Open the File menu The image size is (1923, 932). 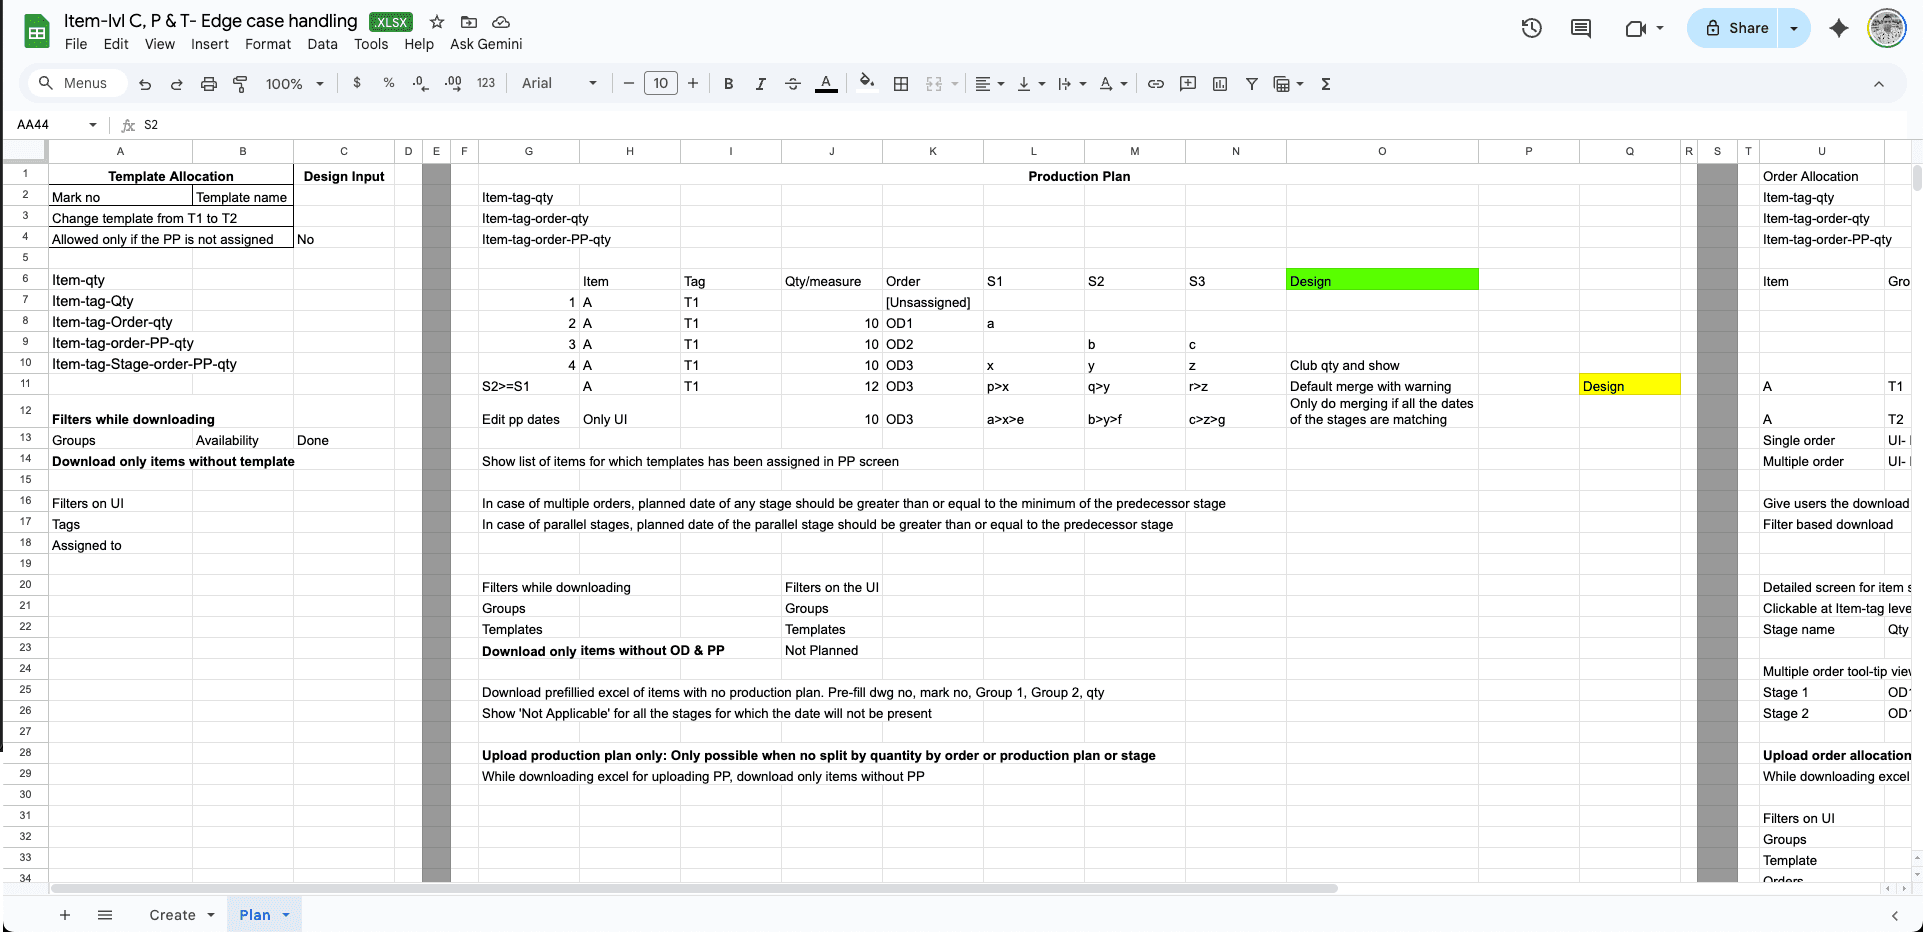coord(76,44)
